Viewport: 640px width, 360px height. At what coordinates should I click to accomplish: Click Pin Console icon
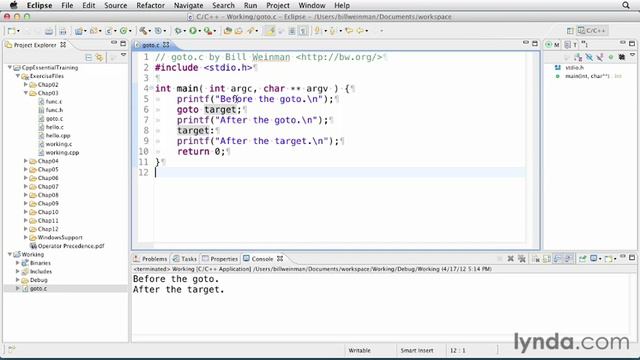tap(582, 259)
